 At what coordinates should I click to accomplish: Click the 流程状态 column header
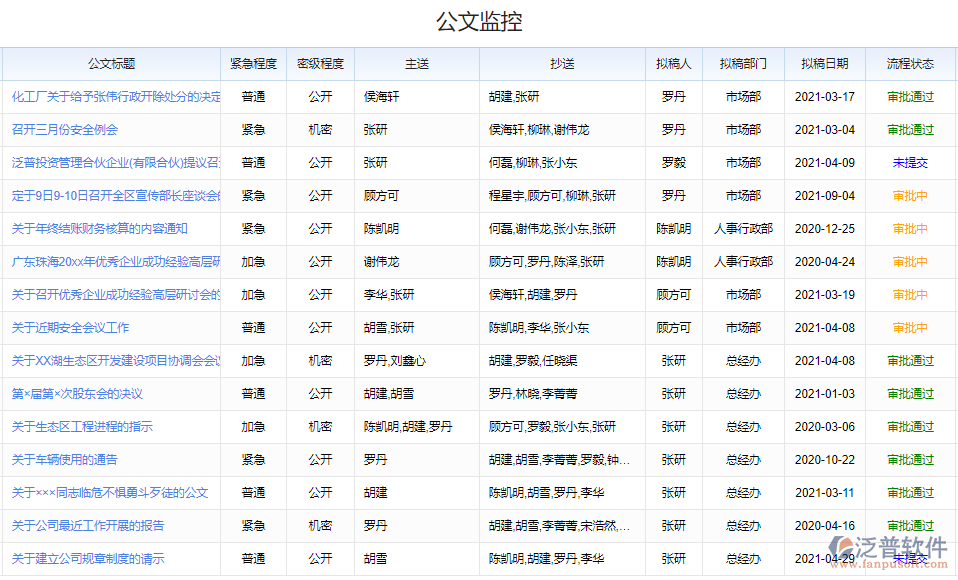pos(911,62)
